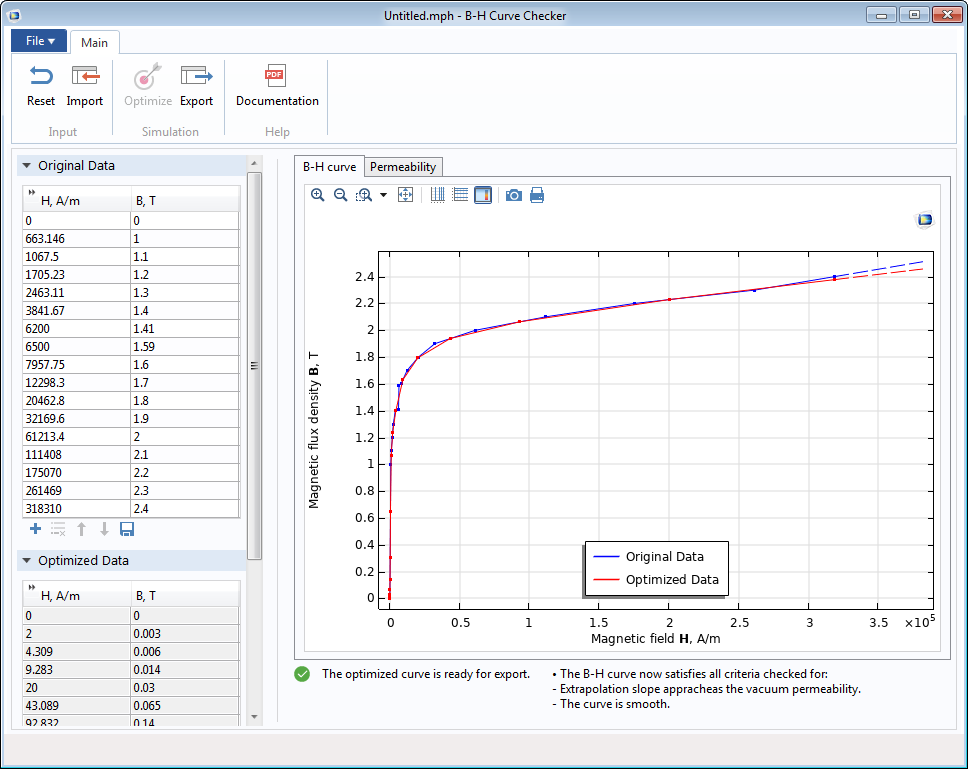Screen dimensions: 968x769
Task: Toggle the plot legend display
Action: [x=483, y=195]
